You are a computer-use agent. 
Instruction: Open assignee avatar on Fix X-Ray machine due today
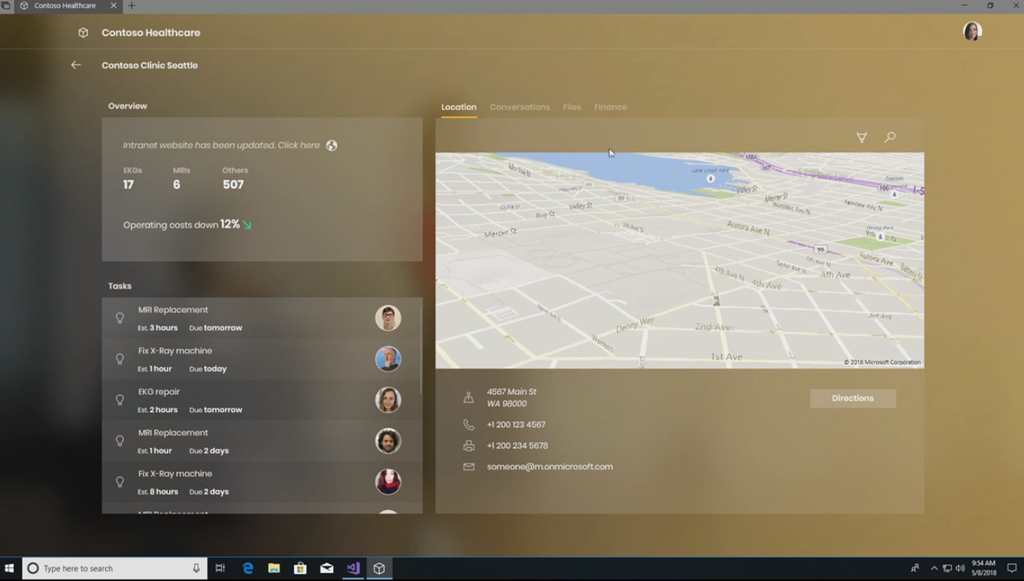[x=388, y=359]
